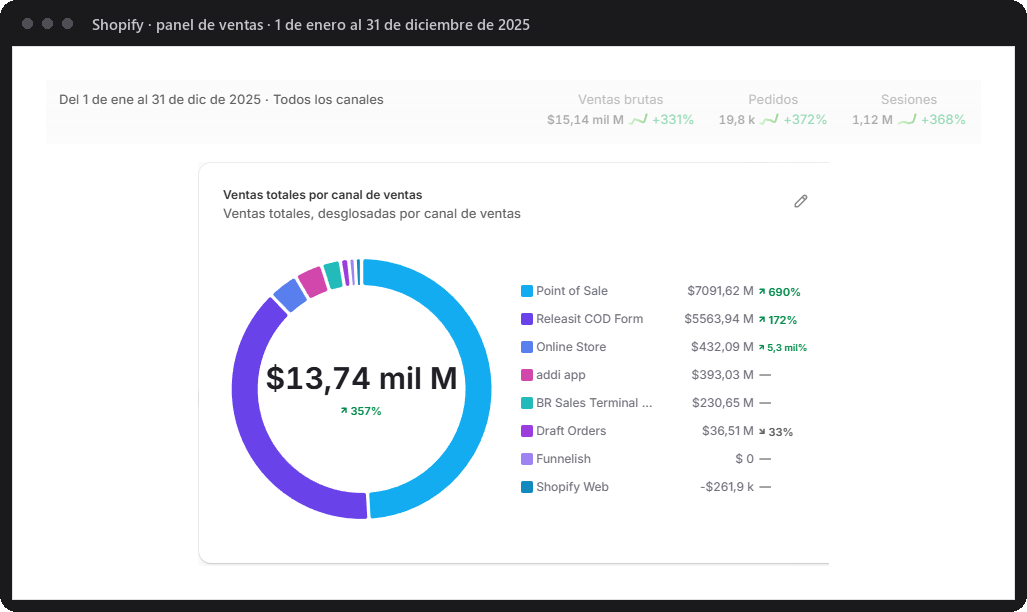Screen dimensions: 1027x612
Task: Click the +368% sessions change
Action: [x=943, y=120]
